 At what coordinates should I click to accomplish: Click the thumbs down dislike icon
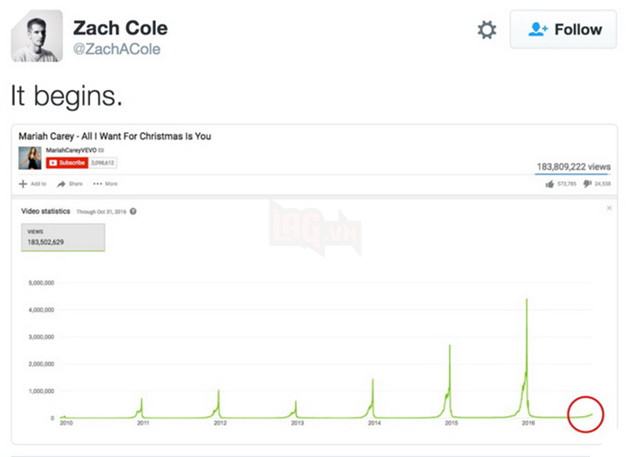click(x=589, y=184)
